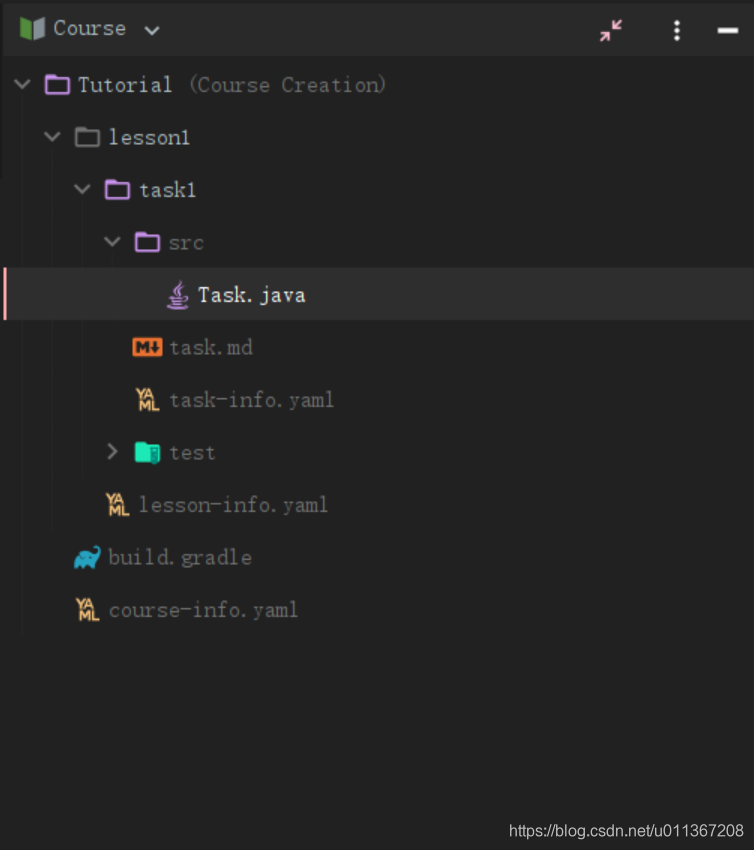The width and height of the screenshot is (754, 850).
Task: Collapse the Tutorial root node chevron
Action: pyautogui.click(x=22, y=84)
